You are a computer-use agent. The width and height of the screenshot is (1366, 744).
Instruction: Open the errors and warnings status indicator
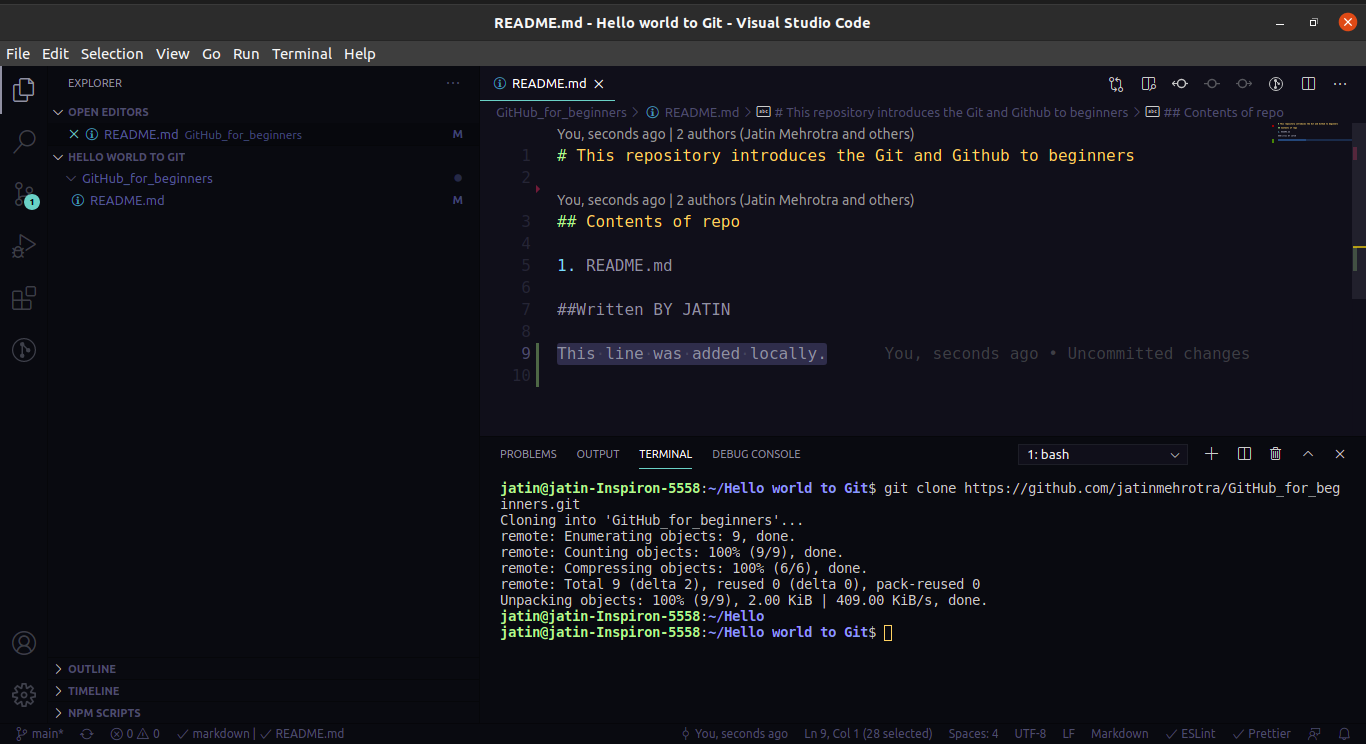coord(135,734)
